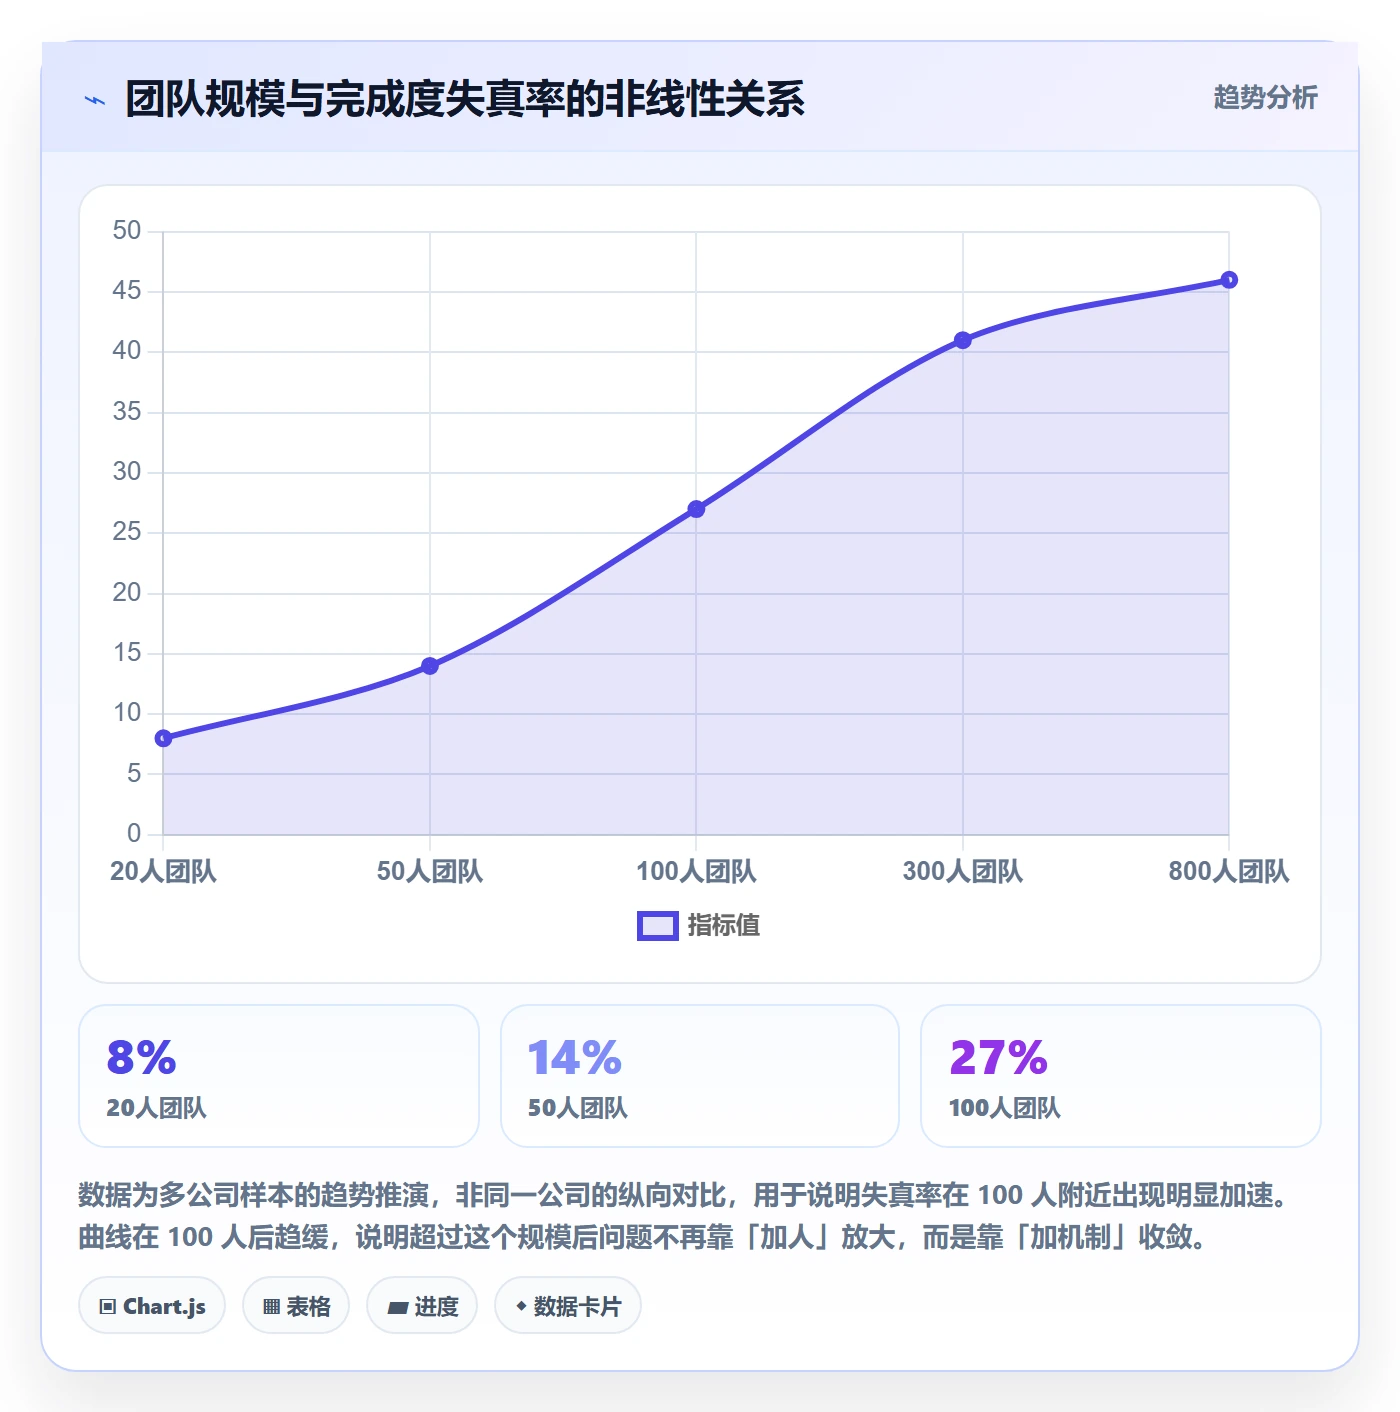The image size is (1400, 1412).
Task: Open the 8% stat card
Action: (x=279, y=1076)
